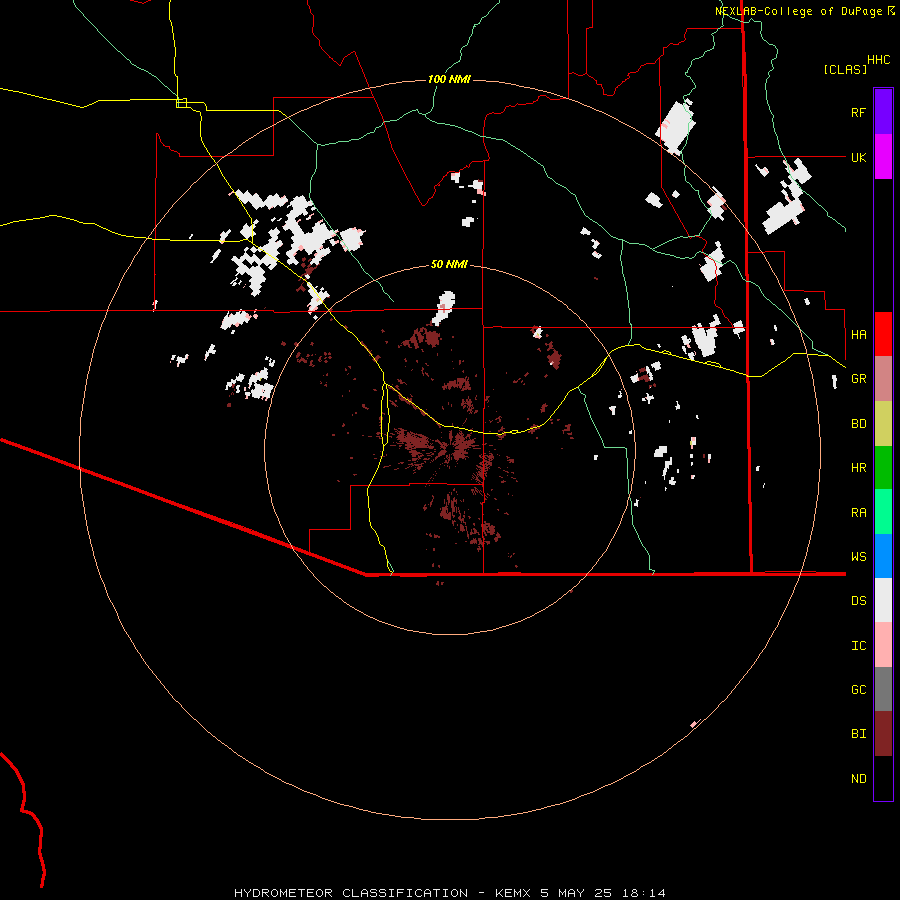
Task: Click the dark red BI swatch
Action: (x=883, y=734)
